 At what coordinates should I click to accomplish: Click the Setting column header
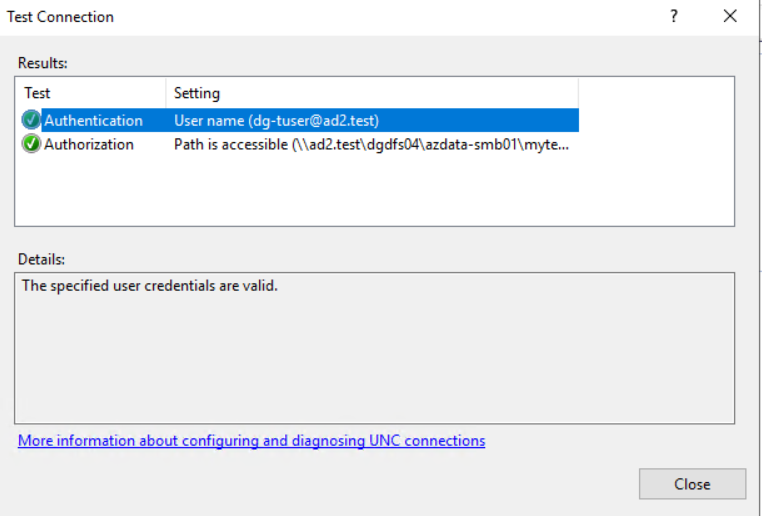tap(197, 93)
